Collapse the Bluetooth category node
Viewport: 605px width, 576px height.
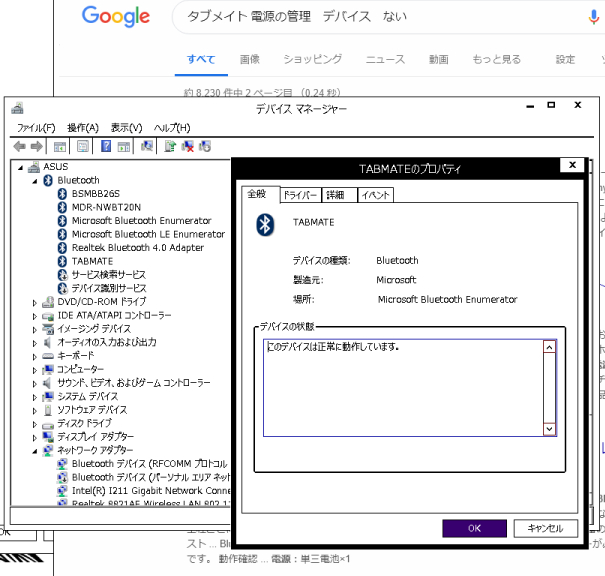click(35, 180)
